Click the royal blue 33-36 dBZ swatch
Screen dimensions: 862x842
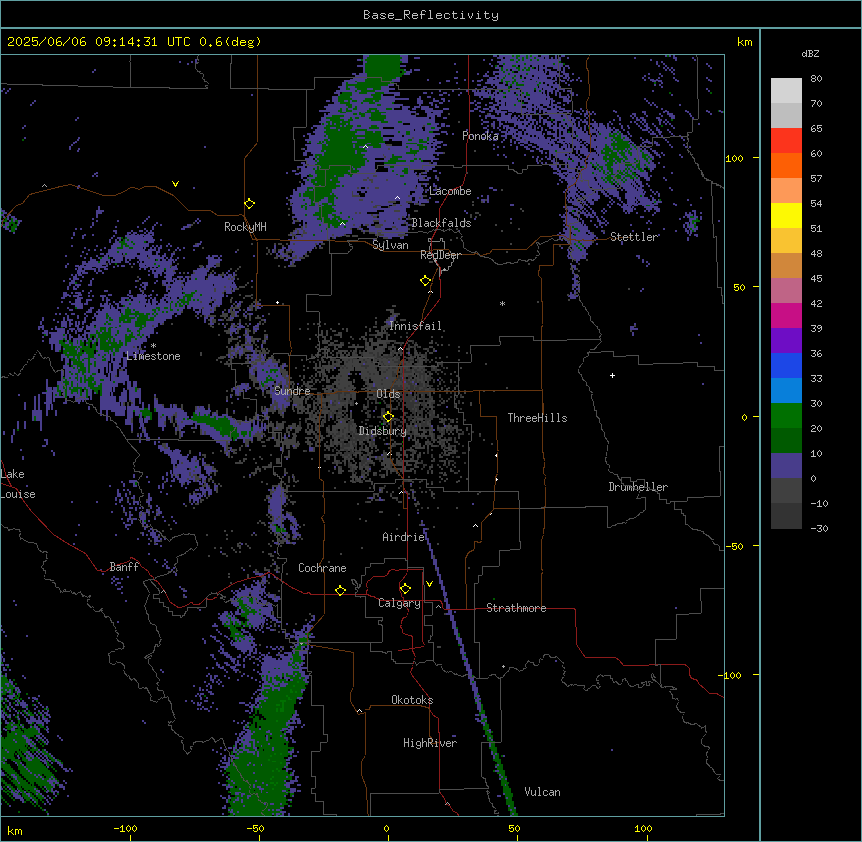coord(786,365)
